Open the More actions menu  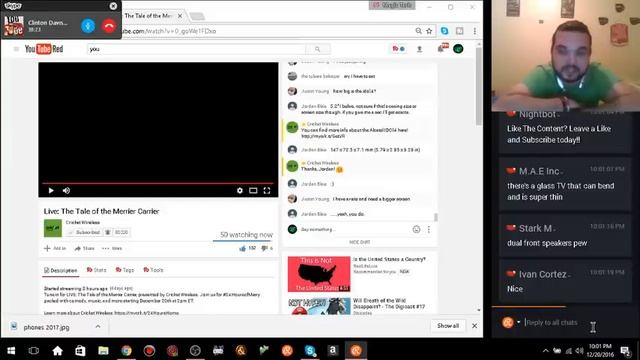(x=112, y=248)
